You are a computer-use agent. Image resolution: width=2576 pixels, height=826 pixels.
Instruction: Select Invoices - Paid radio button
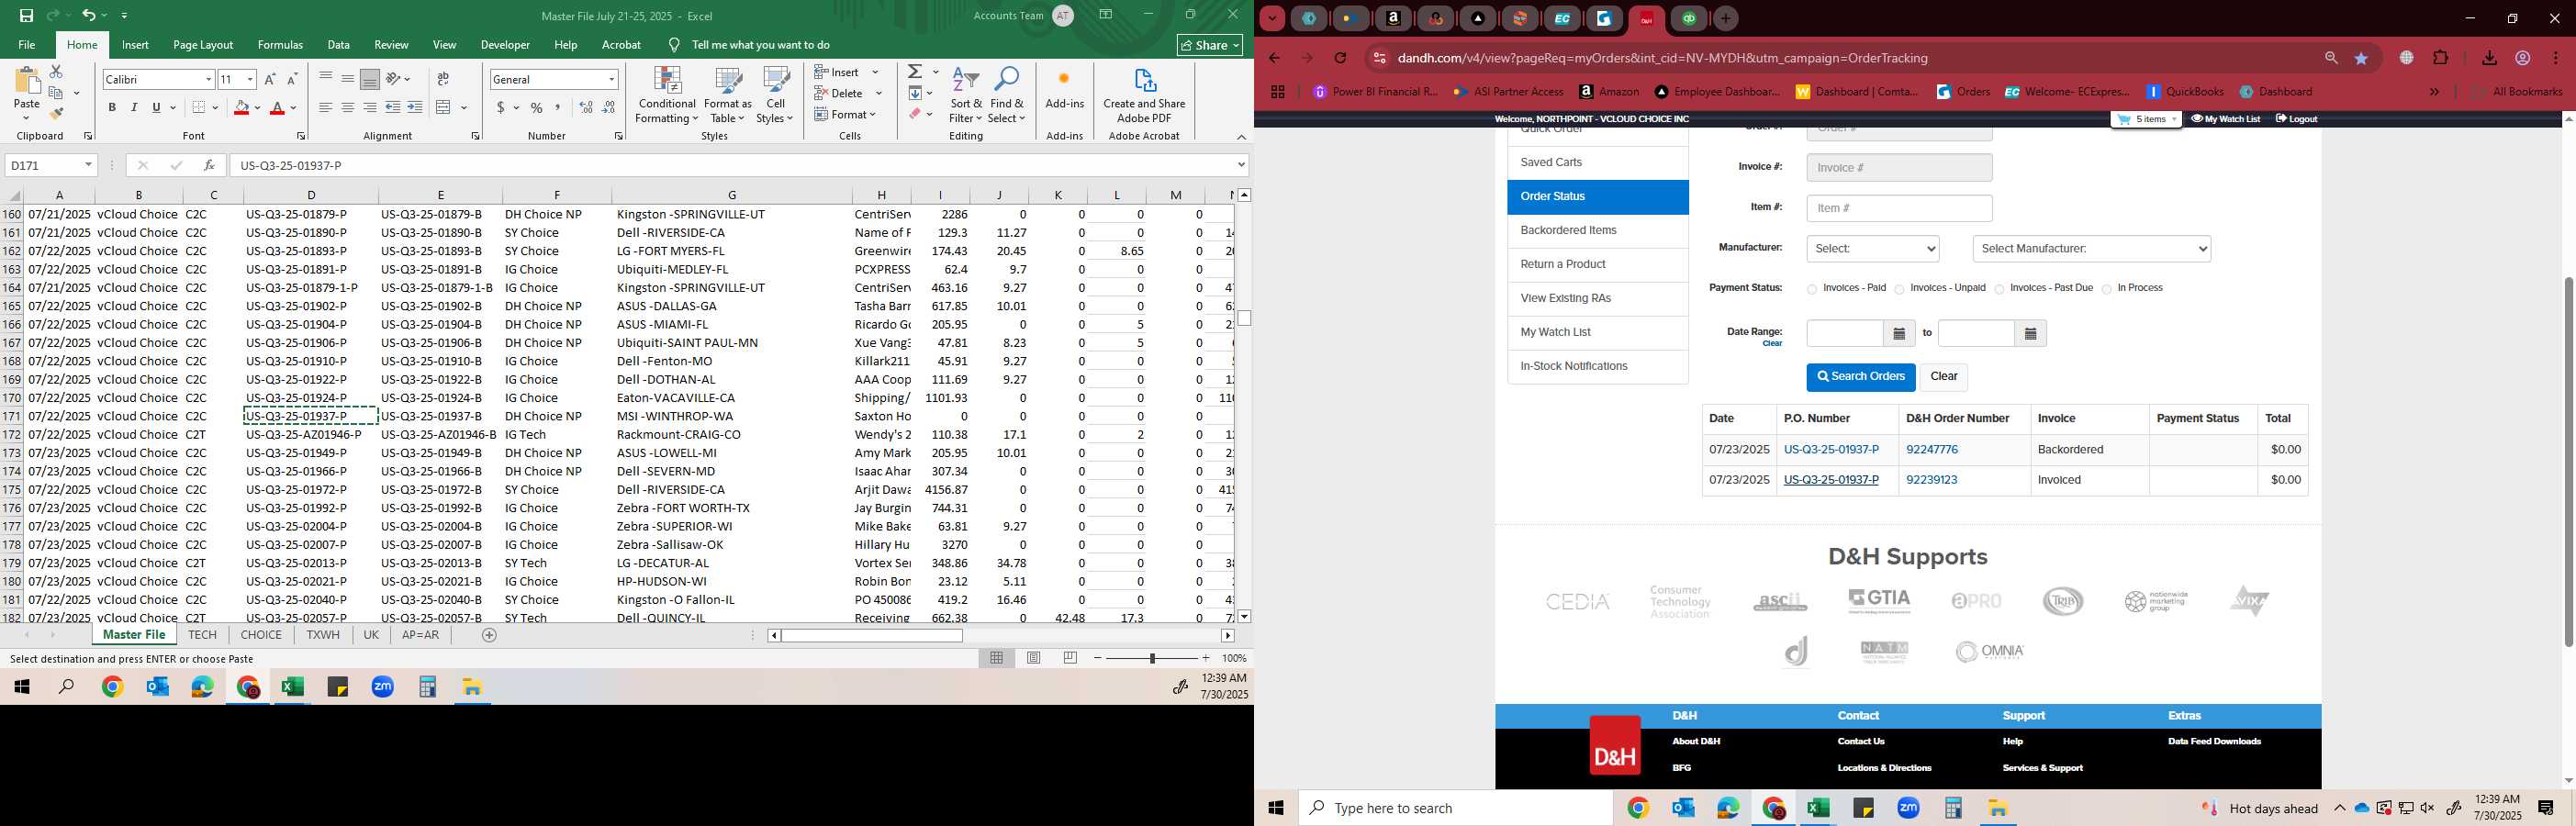click(x=1812, y=290)
